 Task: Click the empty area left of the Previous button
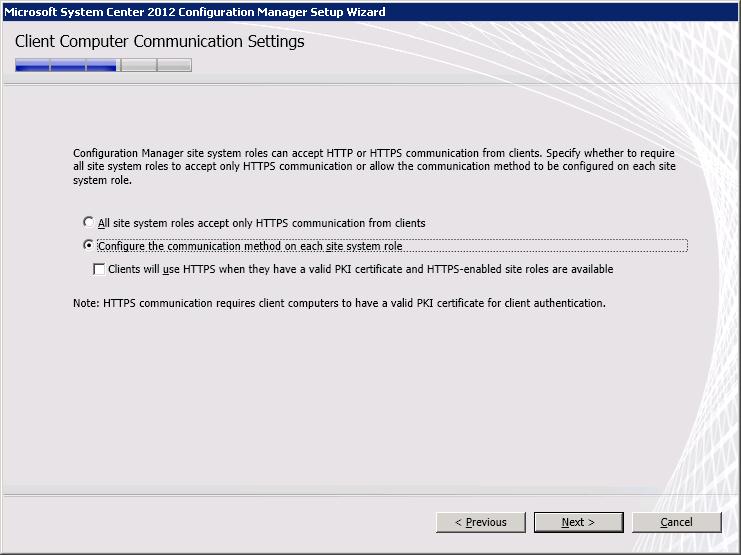(x=220, y=522)
